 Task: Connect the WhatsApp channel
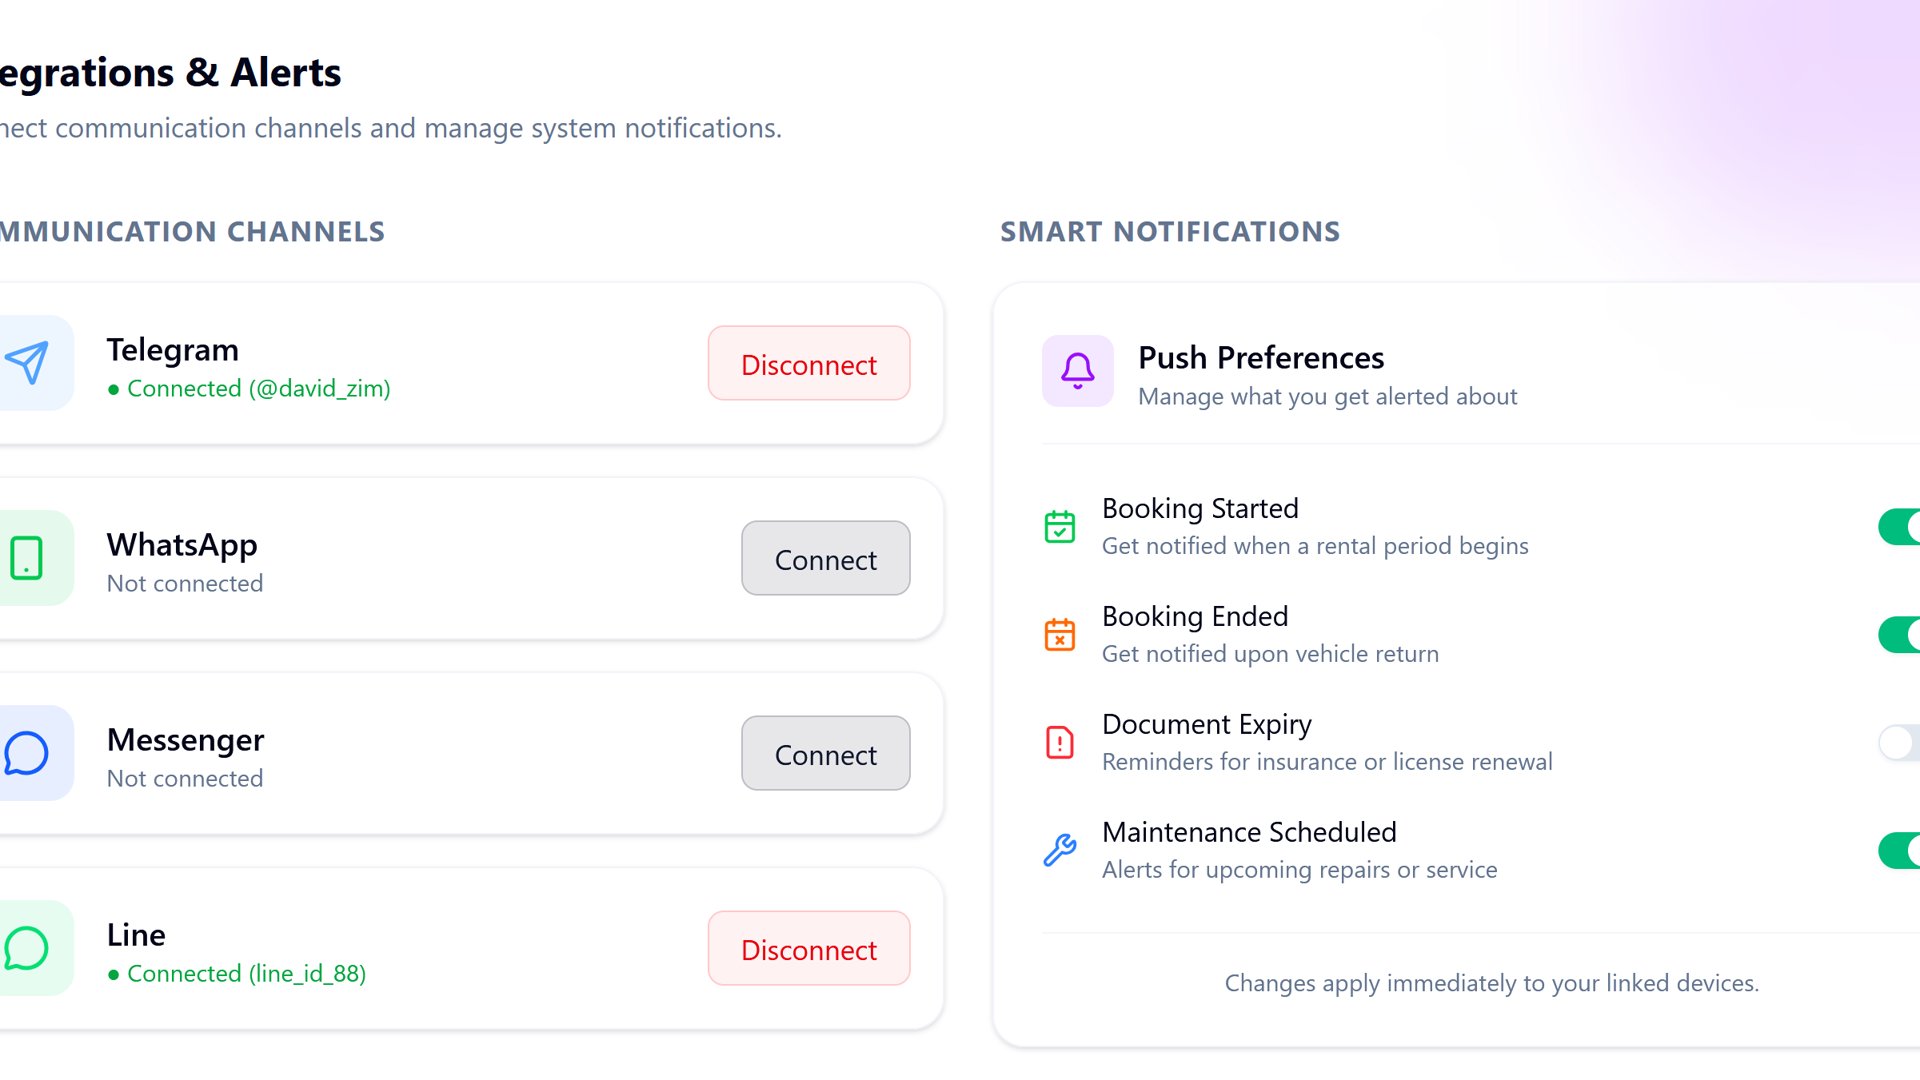coord(826,559)
